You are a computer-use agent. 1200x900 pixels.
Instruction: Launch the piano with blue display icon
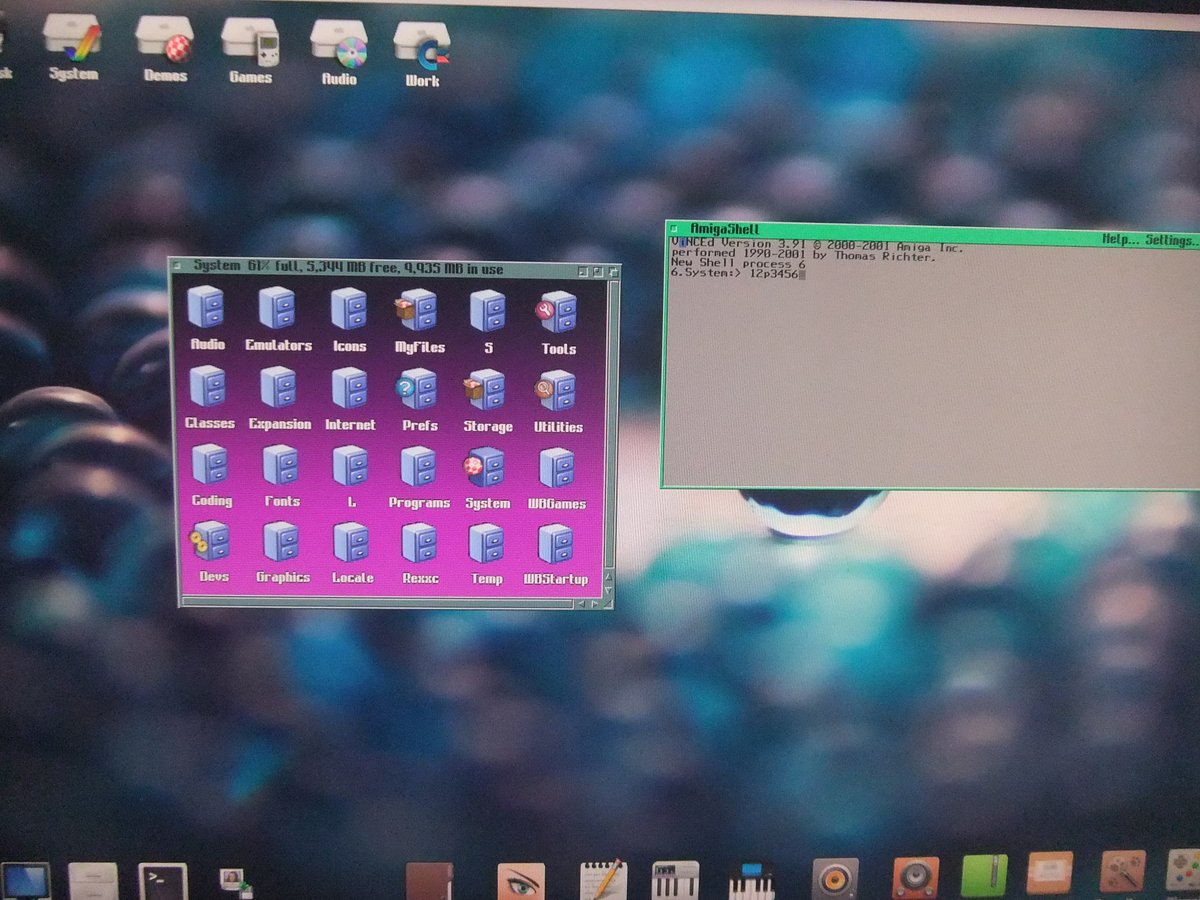click(x=751, y=881)
